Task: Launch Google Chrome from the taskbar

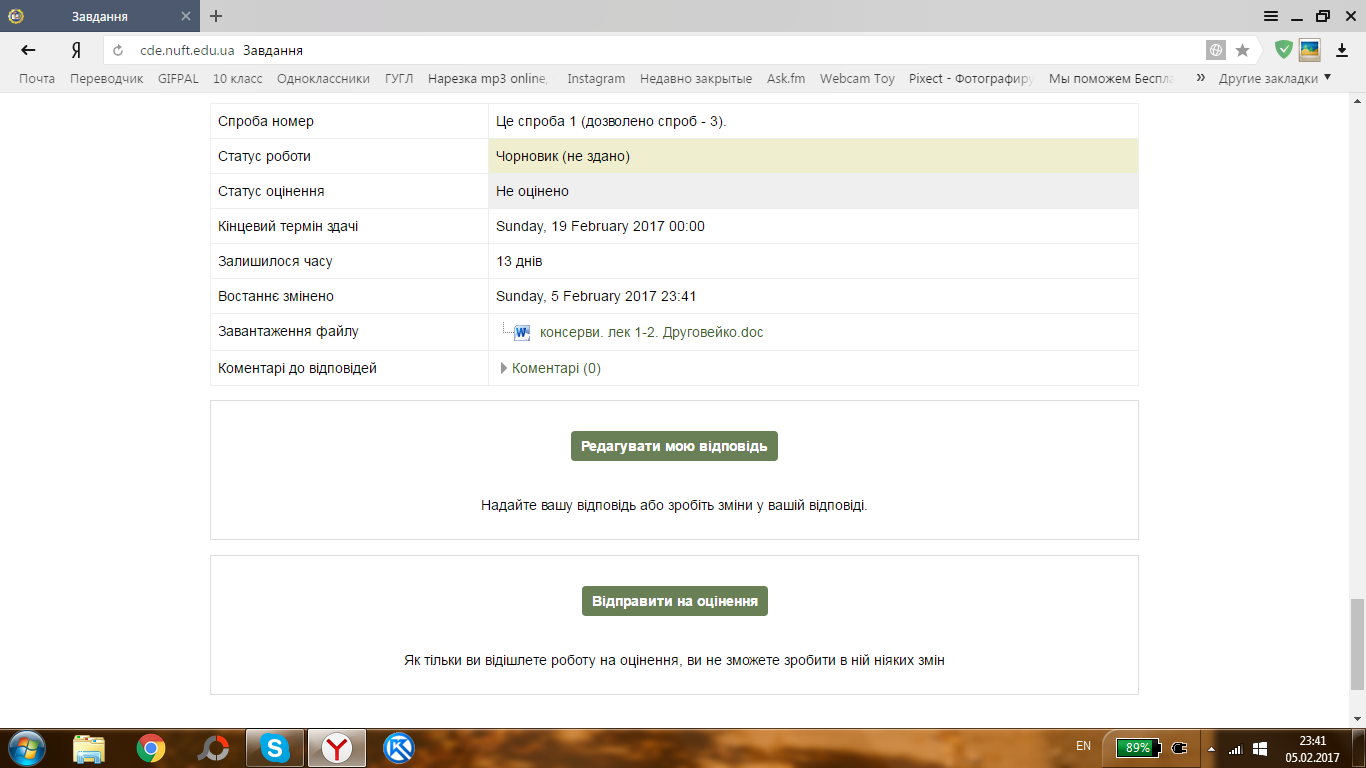Action: (x=151, y=747)
